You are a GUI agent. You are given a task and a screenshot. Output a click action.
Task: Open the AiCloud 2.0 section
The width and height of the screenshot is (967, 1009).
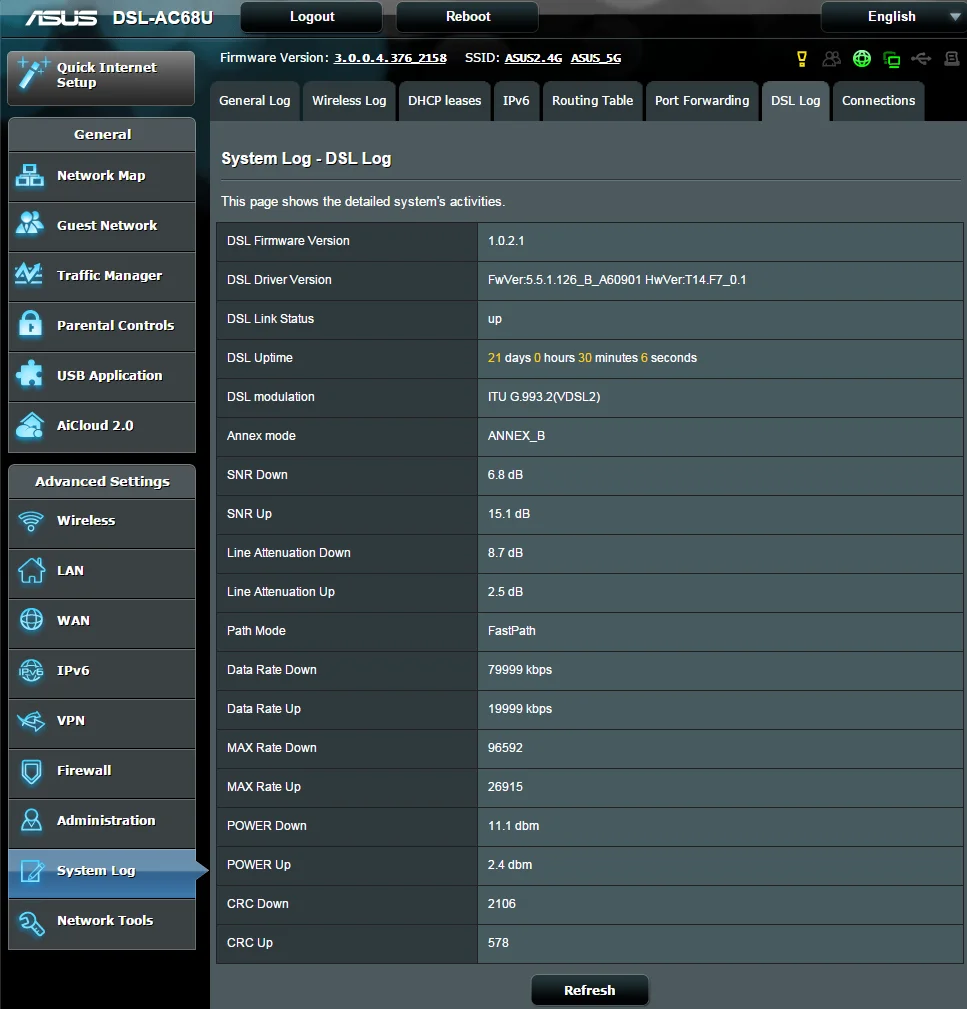click(102, 425)
